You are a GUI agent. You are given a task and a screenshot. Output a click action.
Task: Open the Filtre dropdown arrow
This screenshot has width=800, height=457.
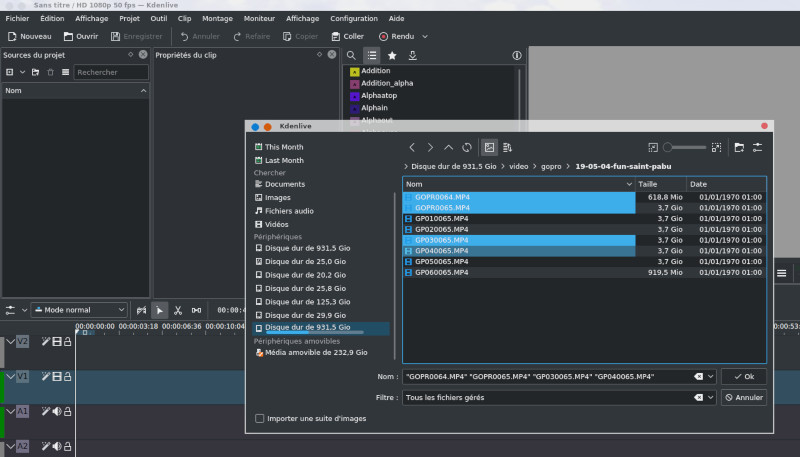711,397
